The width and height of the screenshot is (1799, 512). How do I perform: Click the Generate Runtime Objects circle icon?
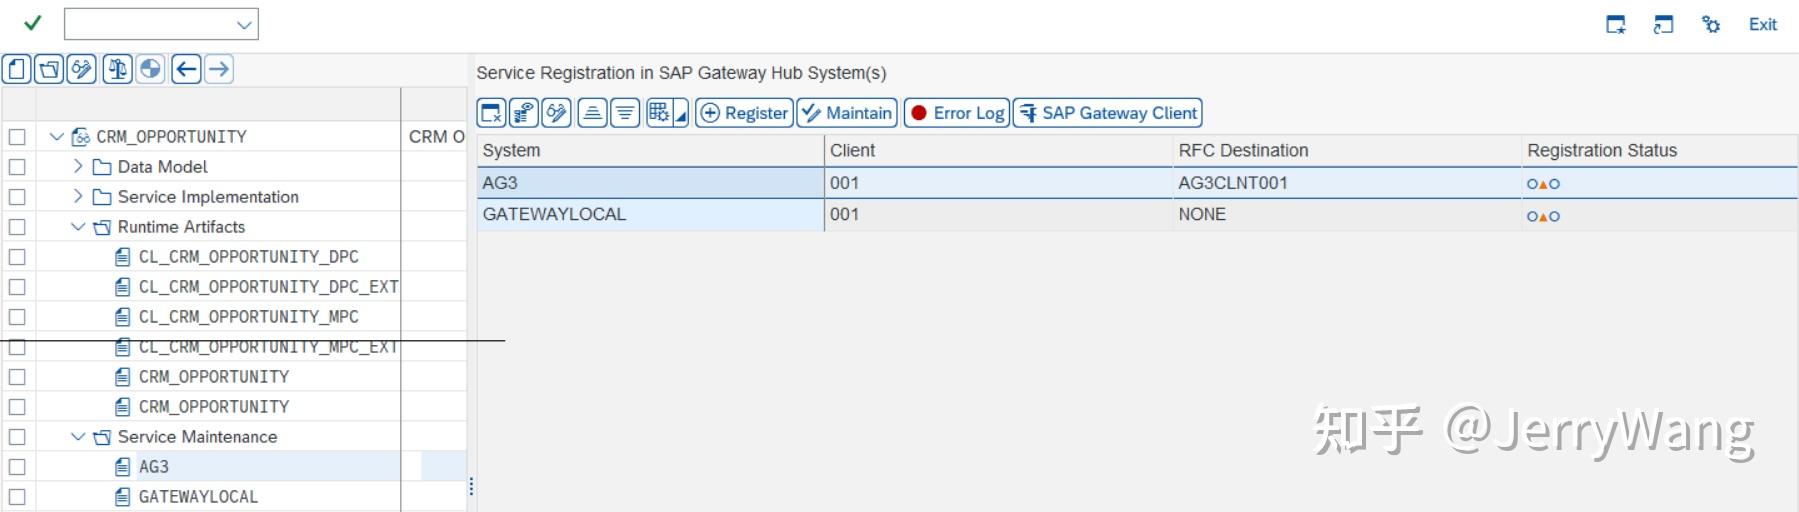(x=150, y=69)
